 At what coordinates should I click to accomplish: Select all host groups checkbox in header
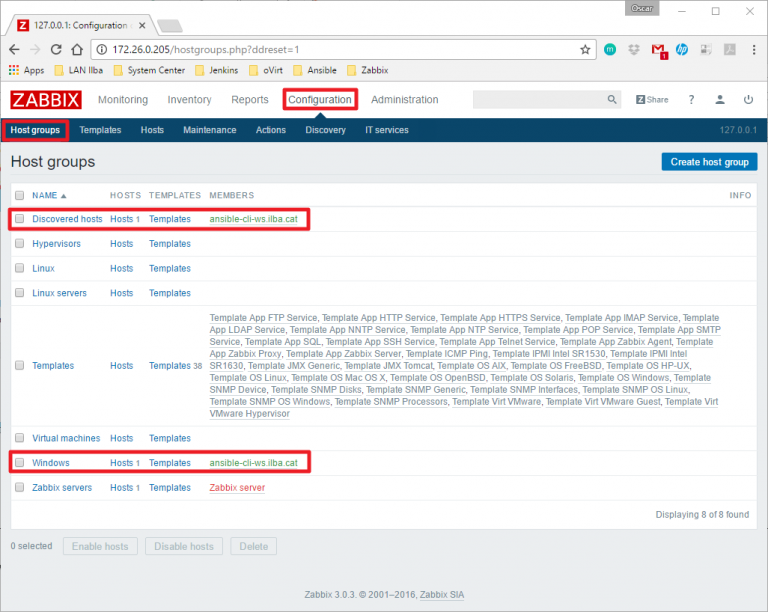(20, 195)
